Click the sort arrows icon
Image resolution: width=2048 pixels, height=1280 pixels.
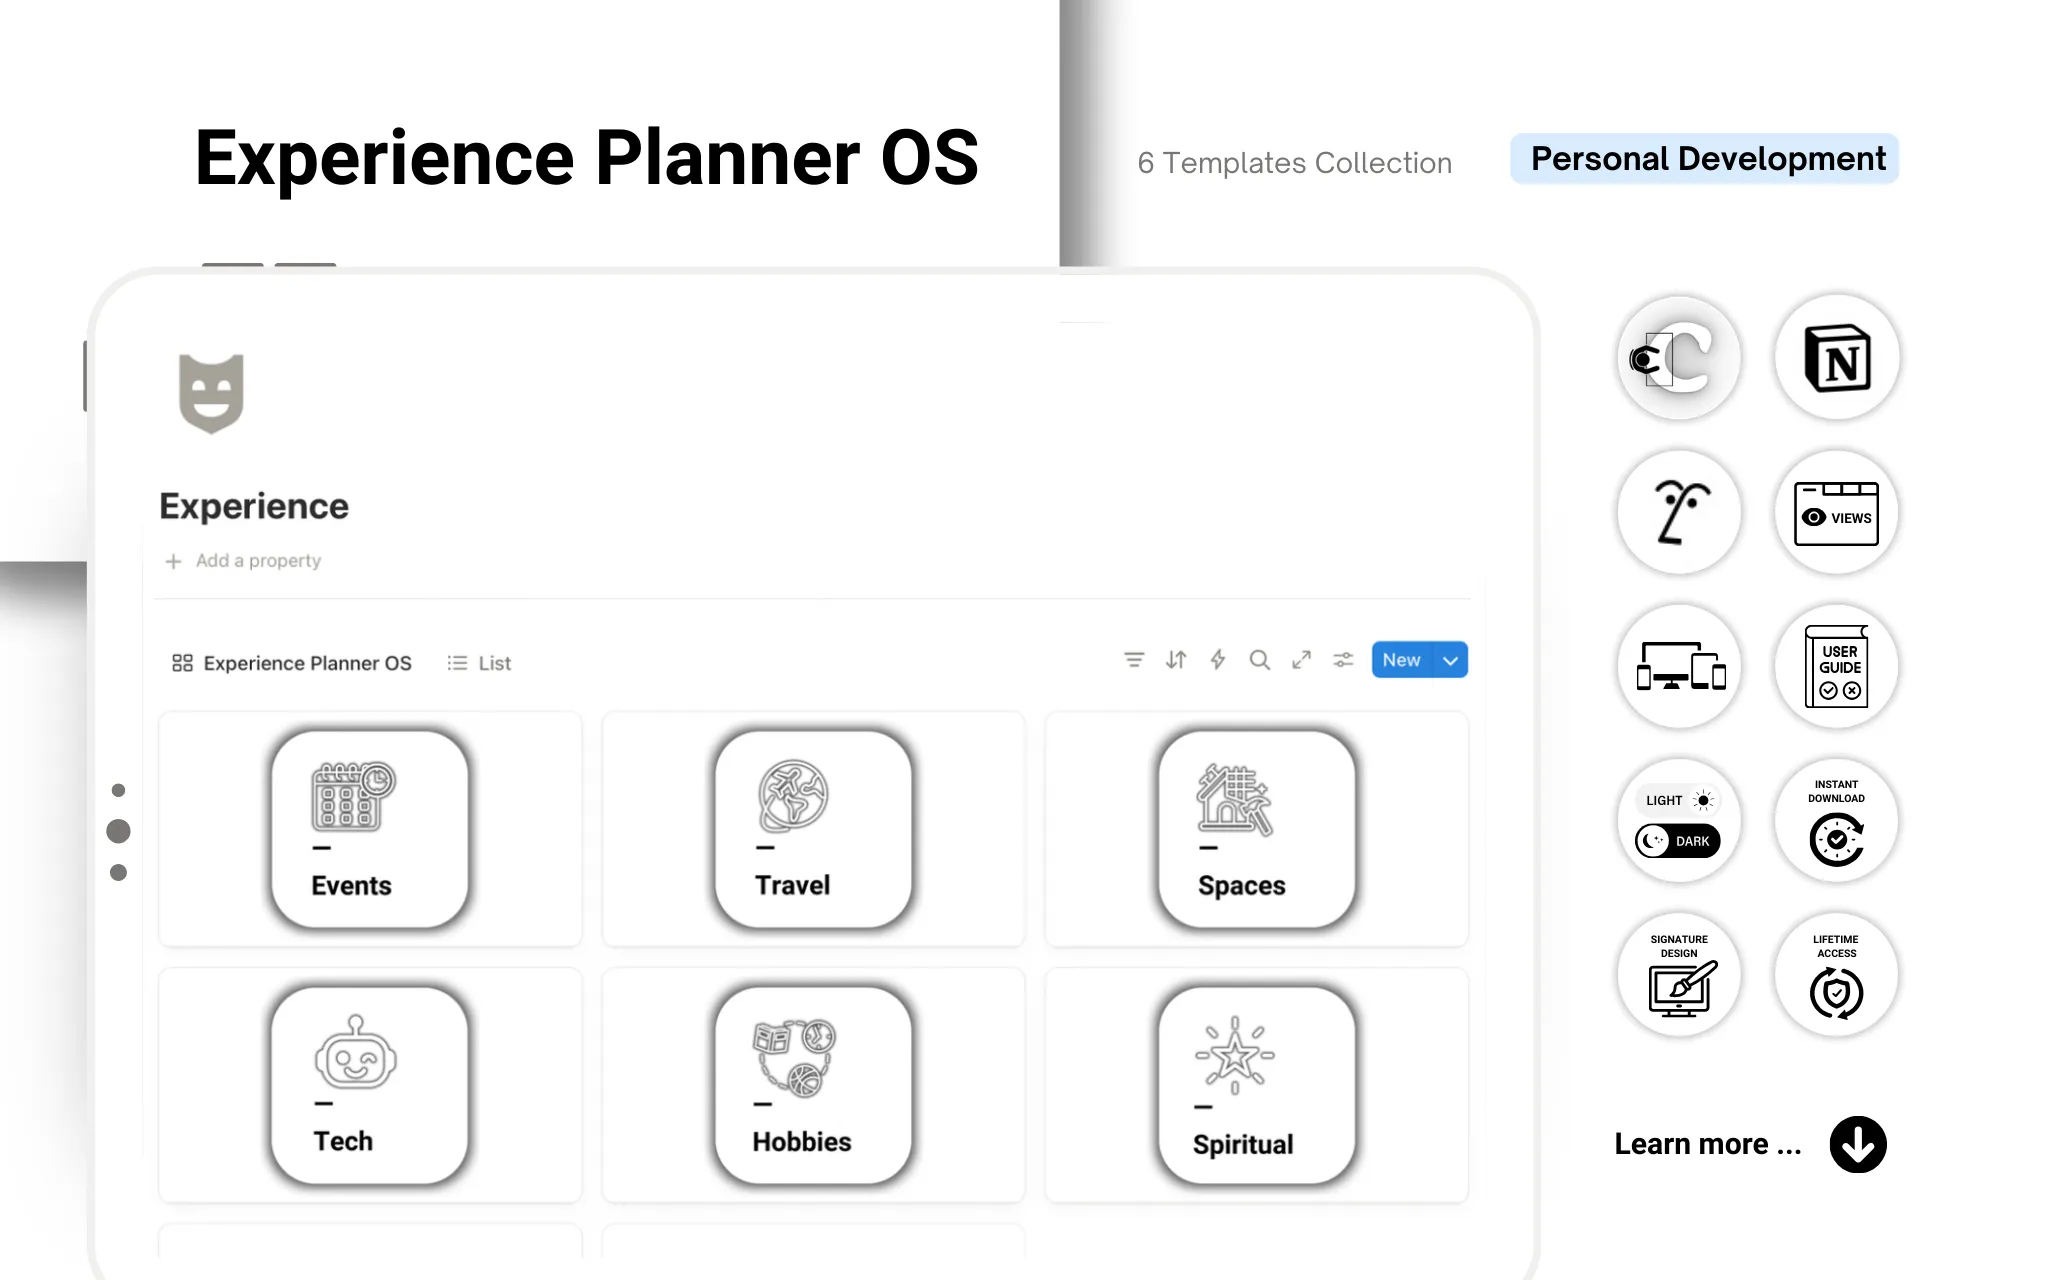(x=1176, y=660)
